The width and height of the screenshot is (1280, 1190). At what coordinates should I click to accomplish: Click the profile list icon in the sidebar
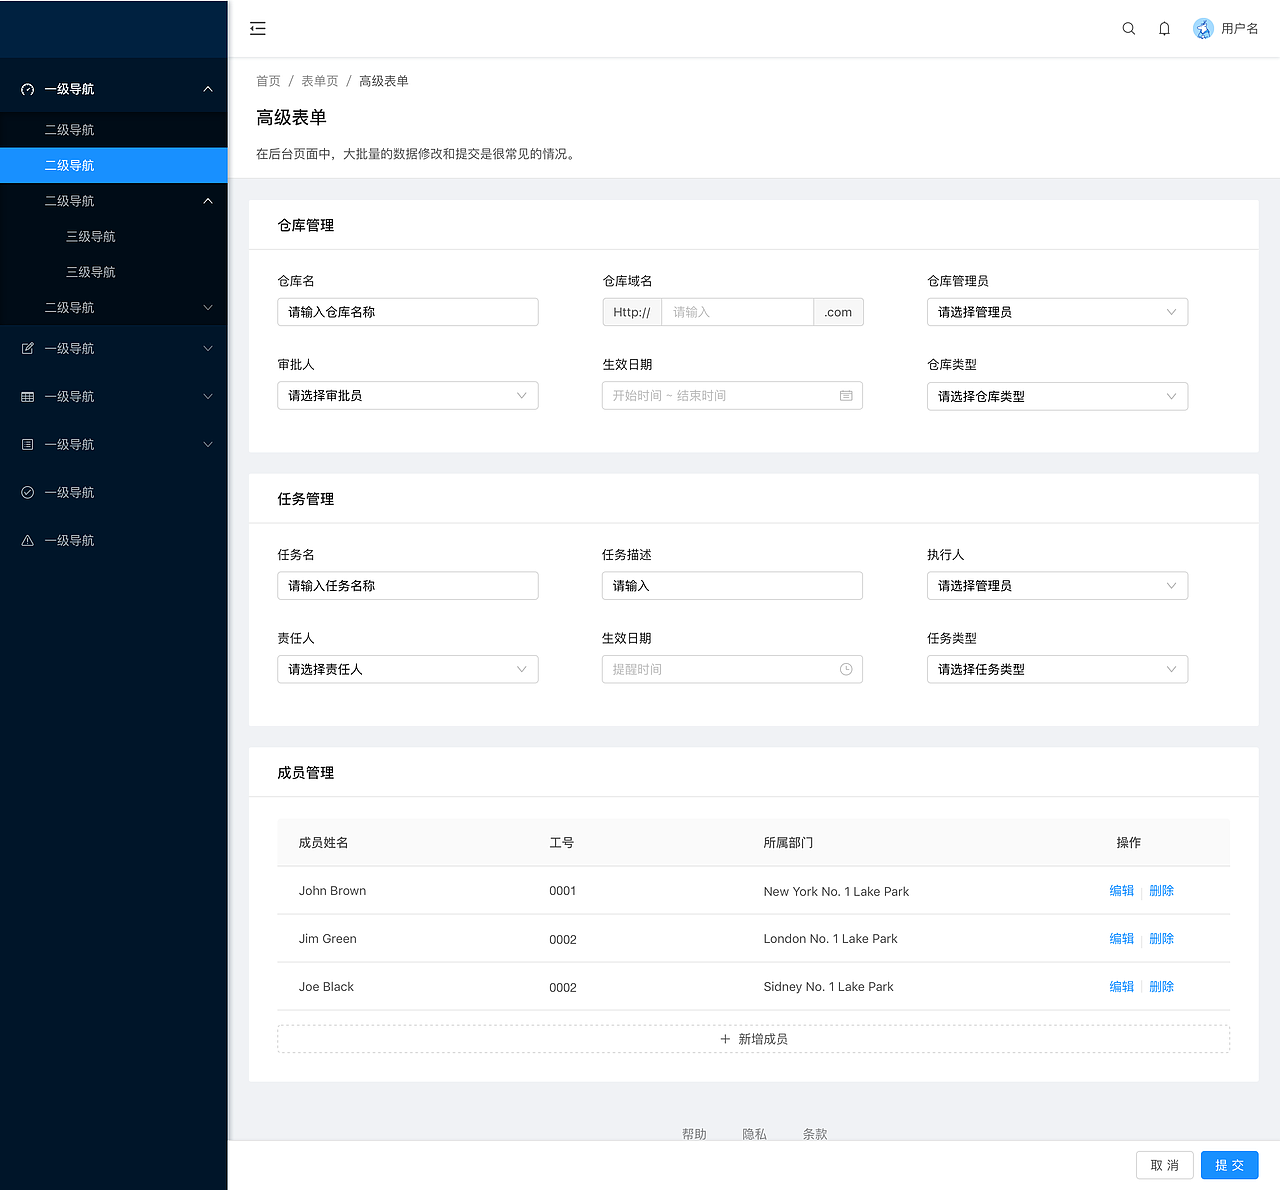tap(28, 445)
